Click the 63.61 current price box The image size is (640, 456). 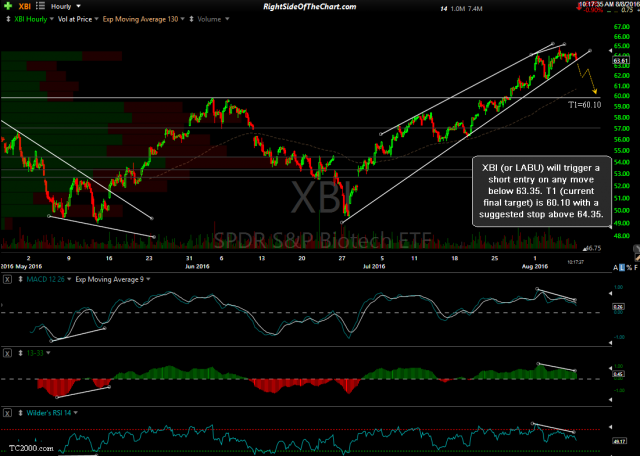621,61
